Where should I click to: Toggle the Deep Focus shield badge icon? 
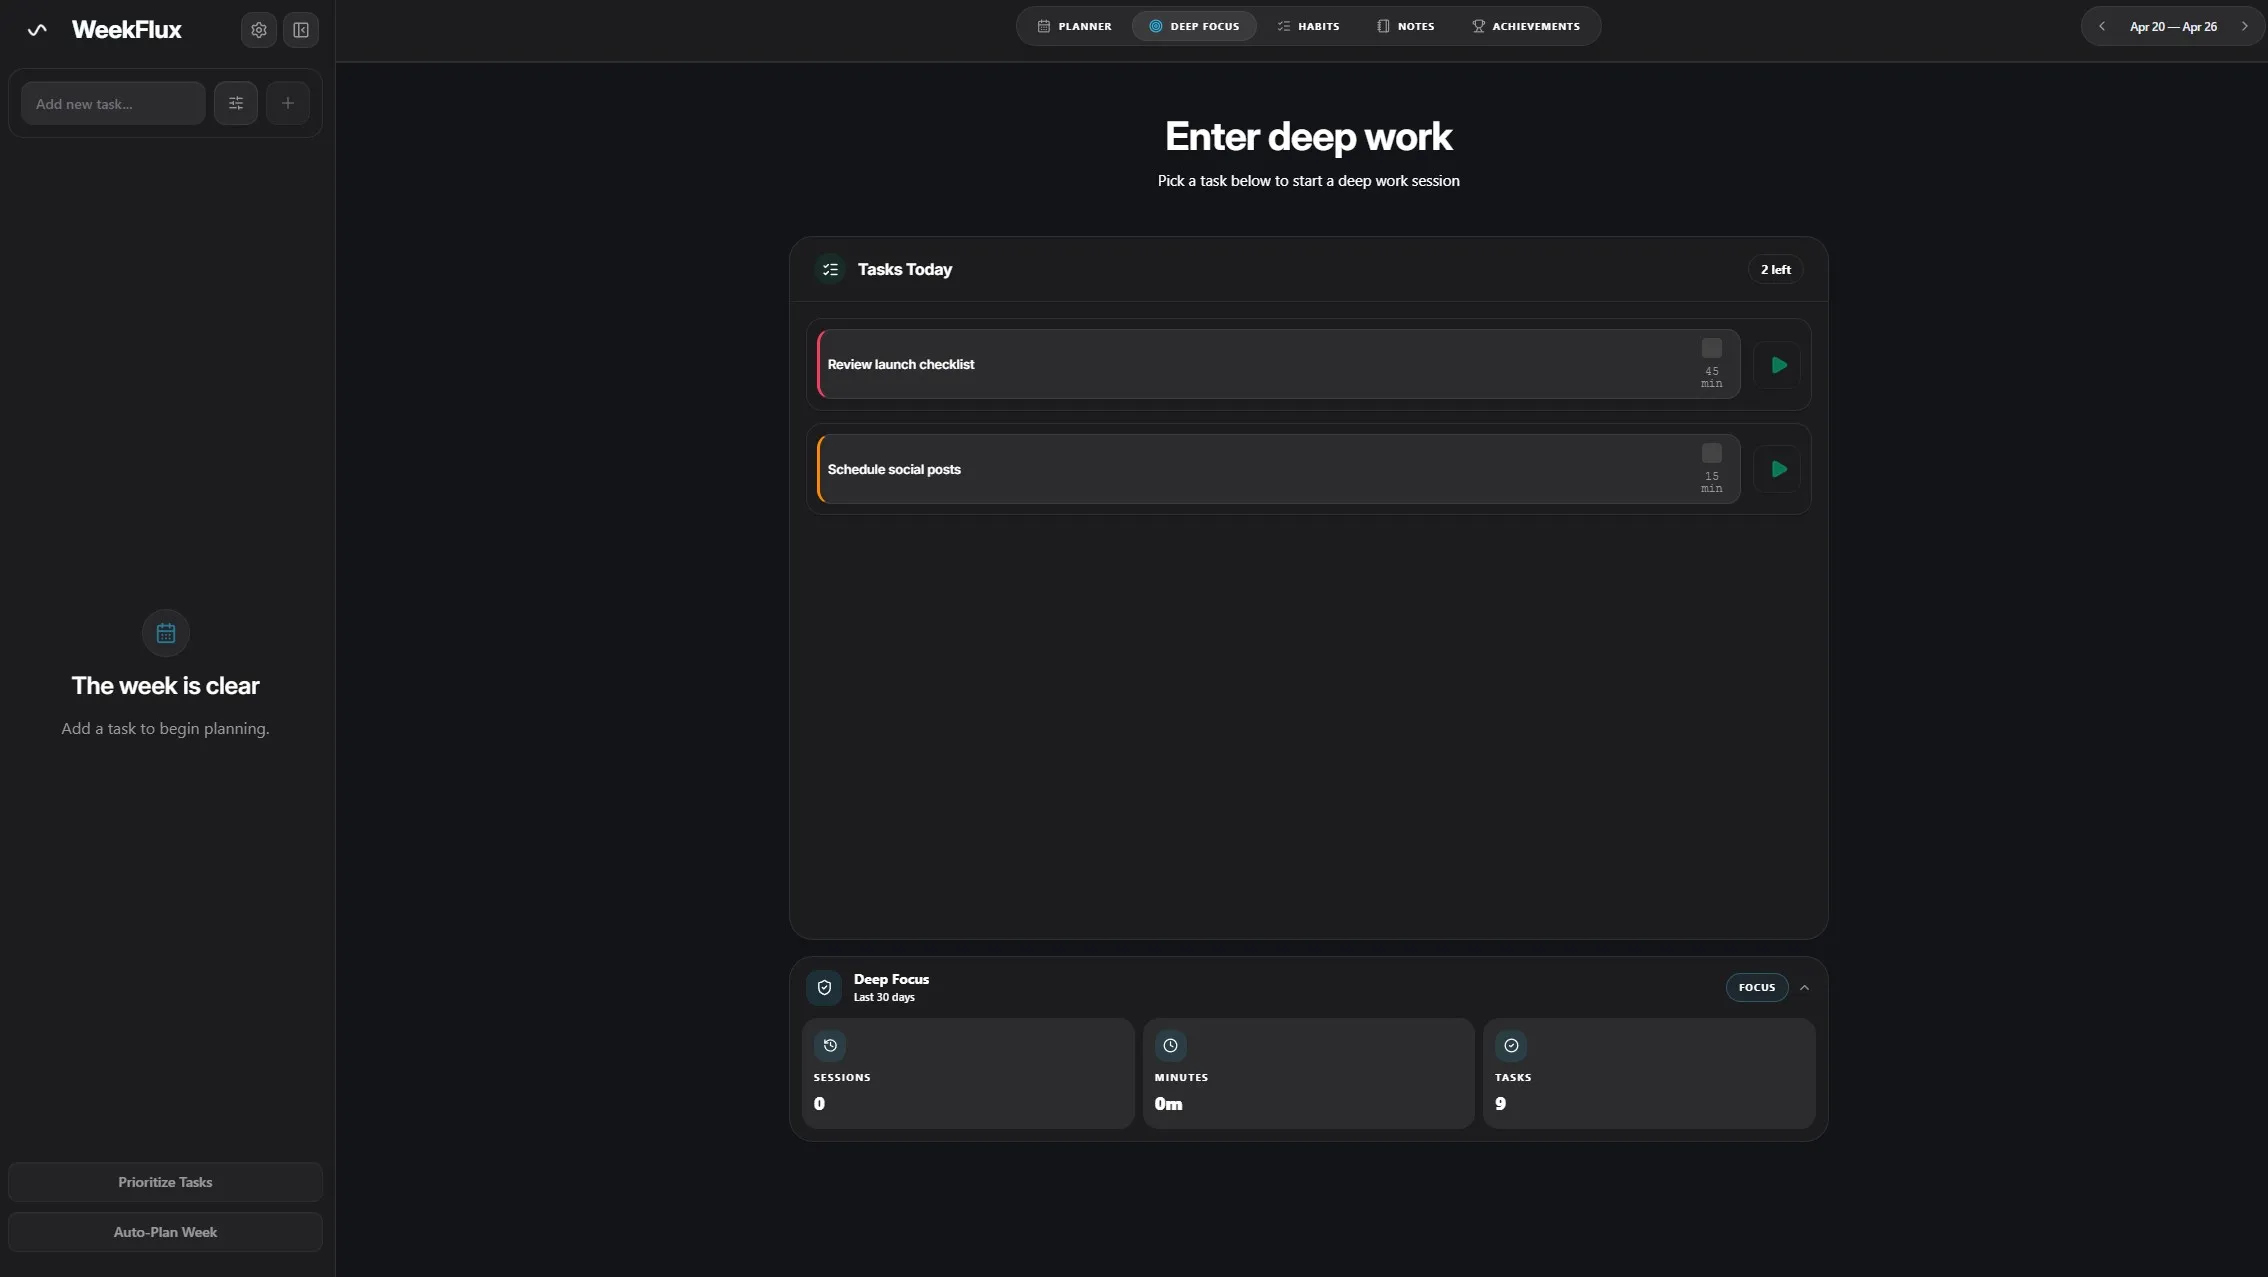pos(824,987)
